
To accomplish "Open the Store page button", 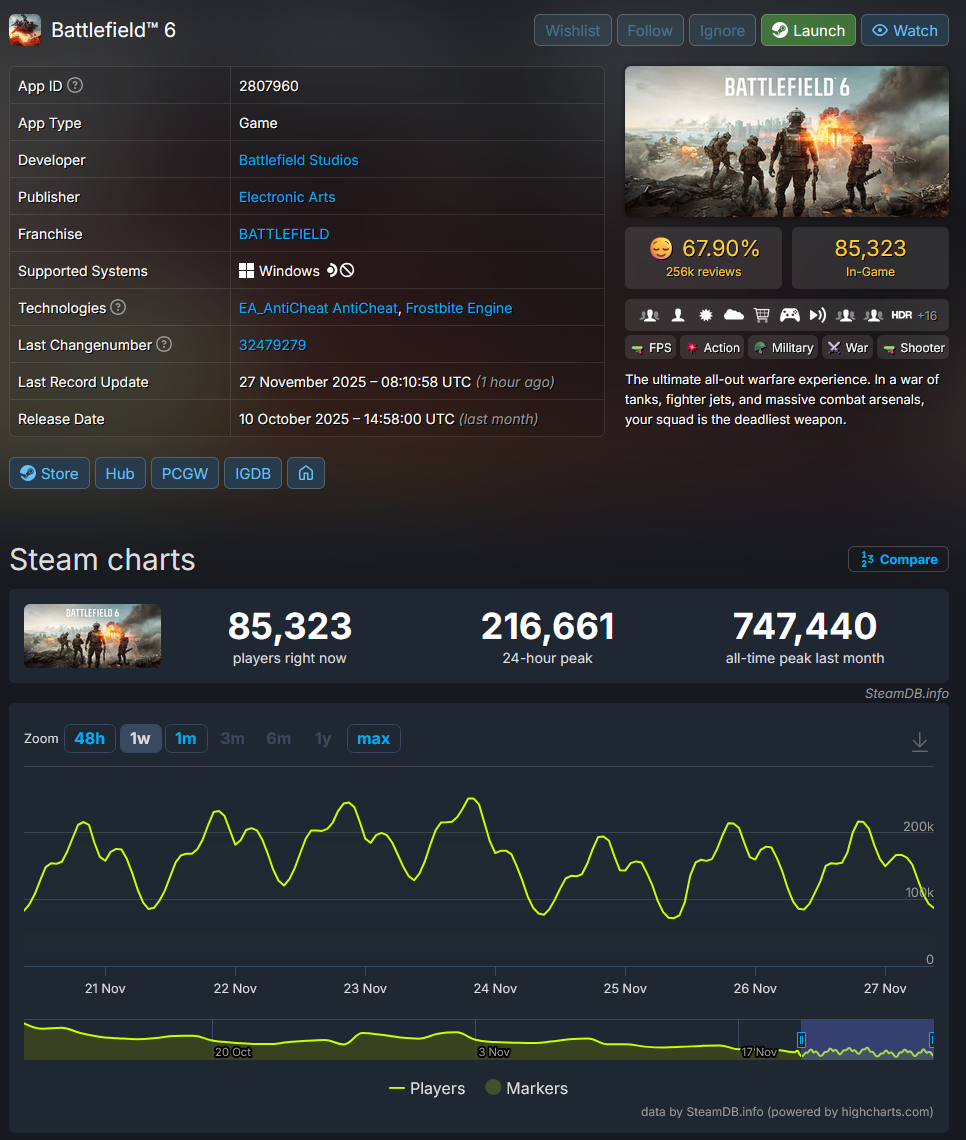I will coord(49,473).
